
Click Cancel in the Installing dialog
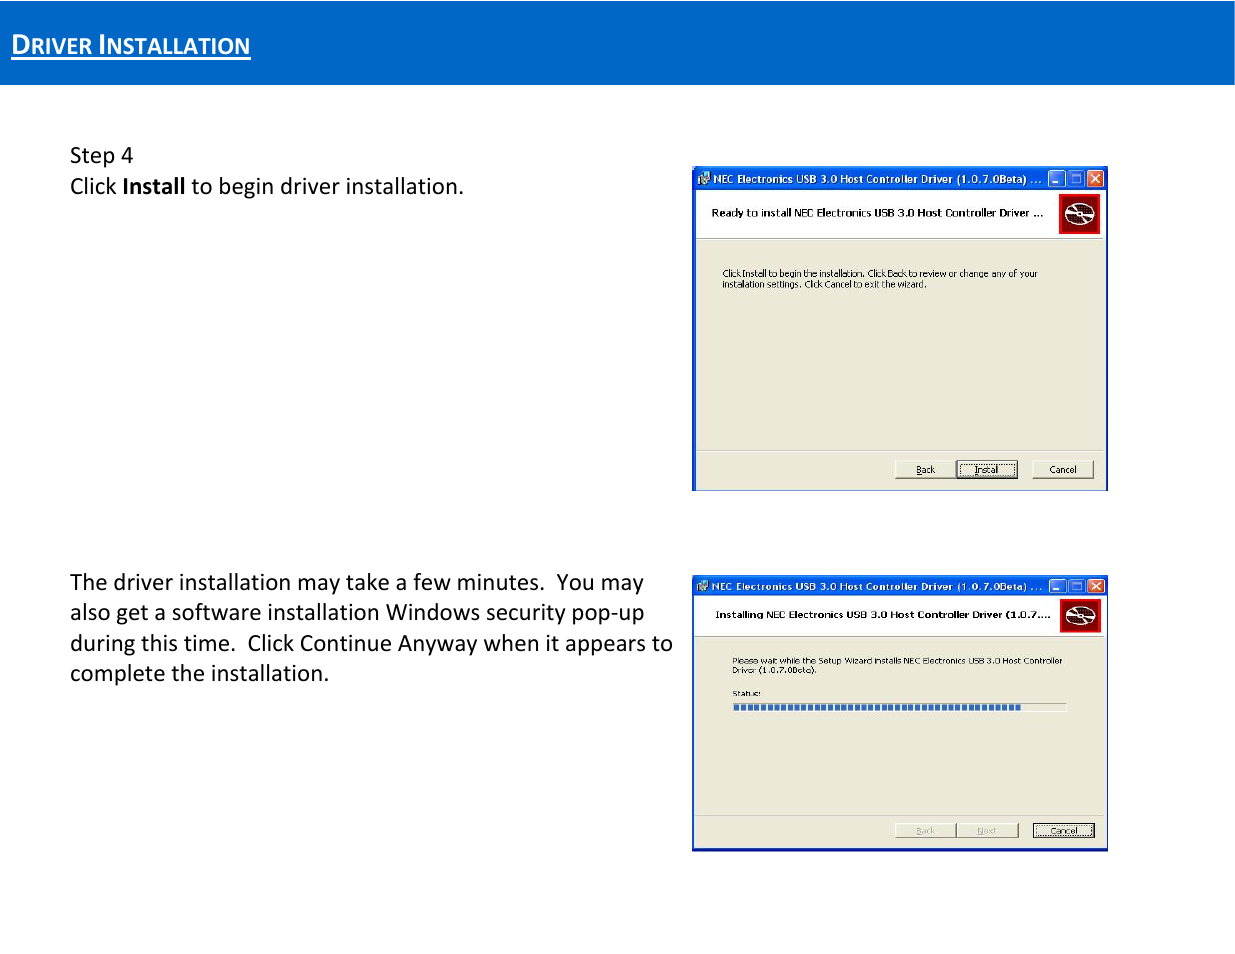(1064, 830)
